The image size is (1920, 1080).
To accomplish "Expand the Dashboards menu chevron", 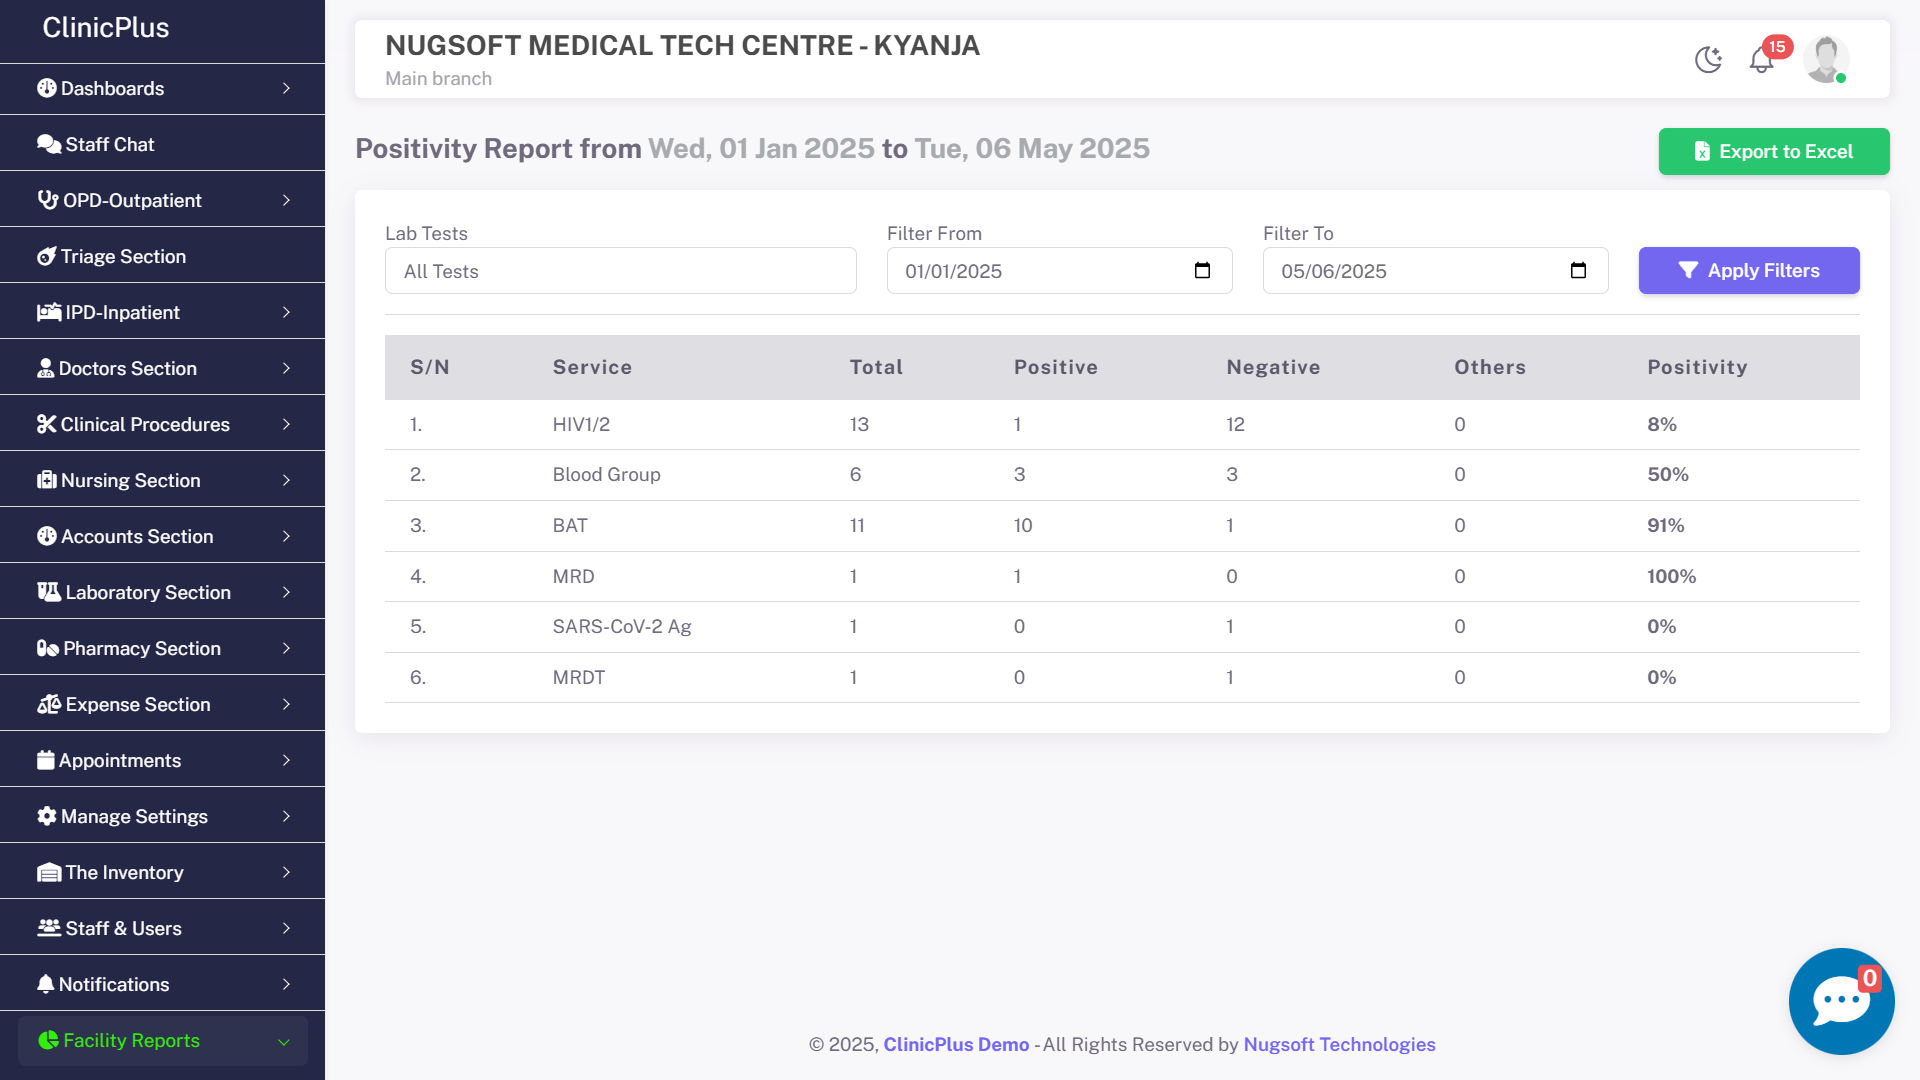I will point(286,88).
